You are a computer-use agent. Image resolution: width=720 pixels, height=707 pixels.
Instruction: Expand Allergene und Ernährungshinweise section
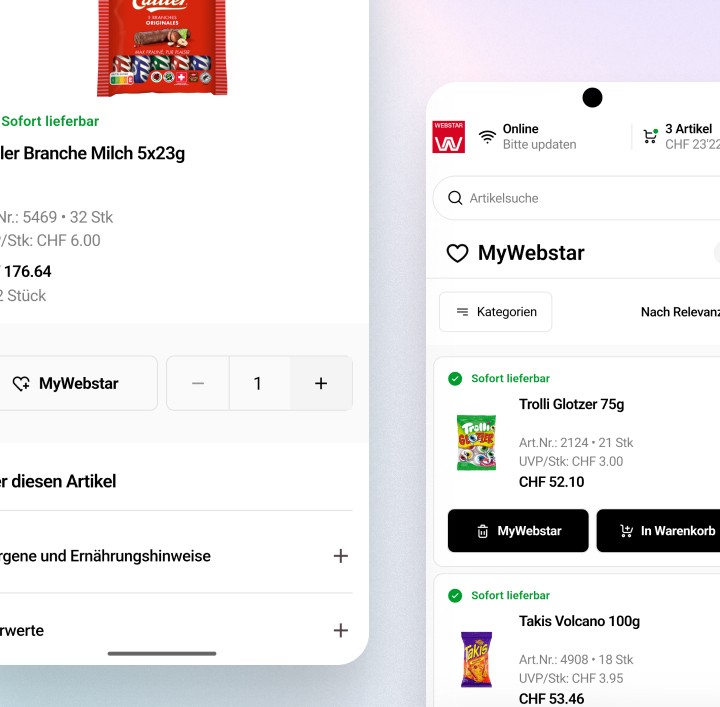coord(176,556)
